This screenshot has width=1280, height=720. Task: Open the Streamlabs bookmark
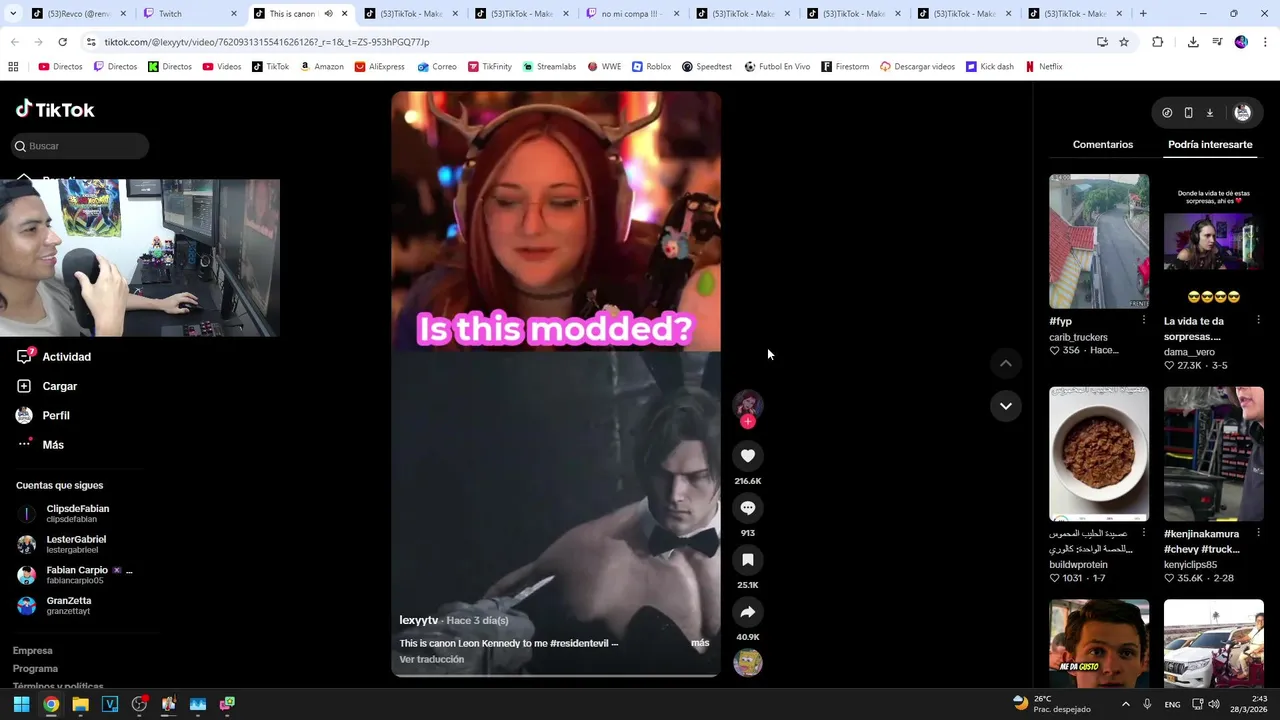(549, 67)
